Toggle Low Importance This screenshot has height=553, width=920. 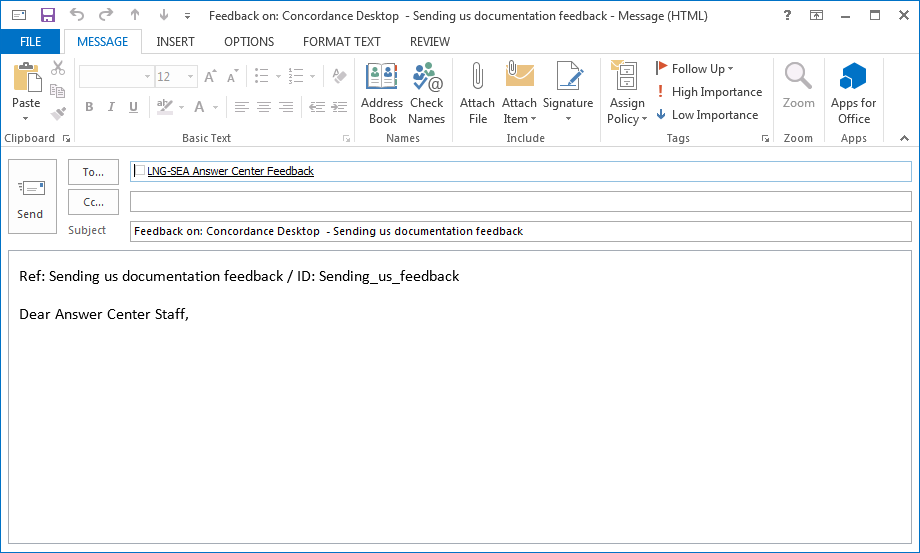[x=708, y=115]
